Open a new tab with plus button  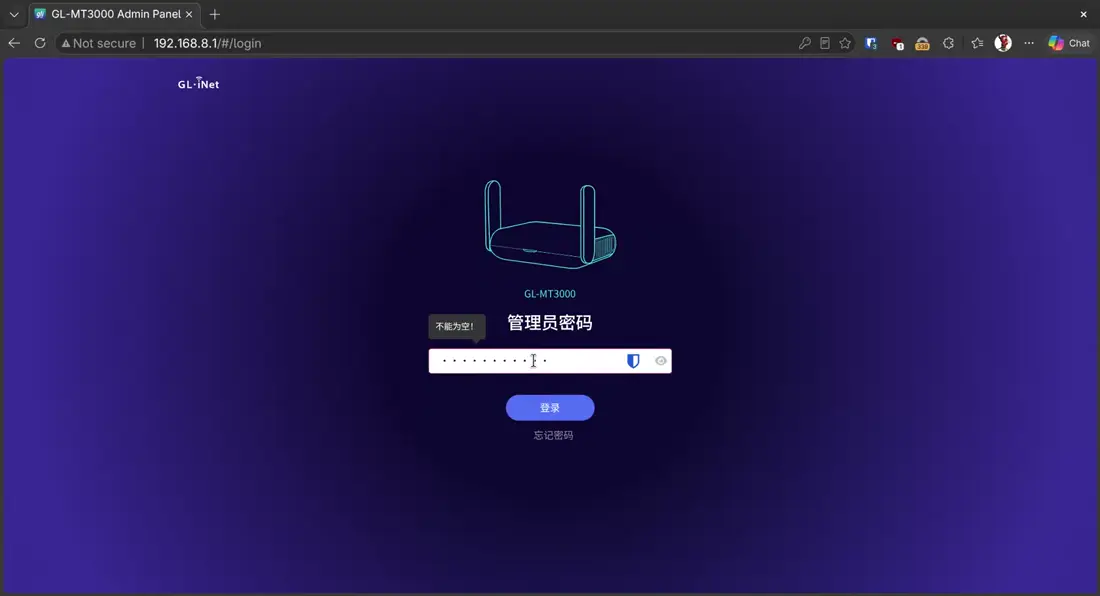215,14
